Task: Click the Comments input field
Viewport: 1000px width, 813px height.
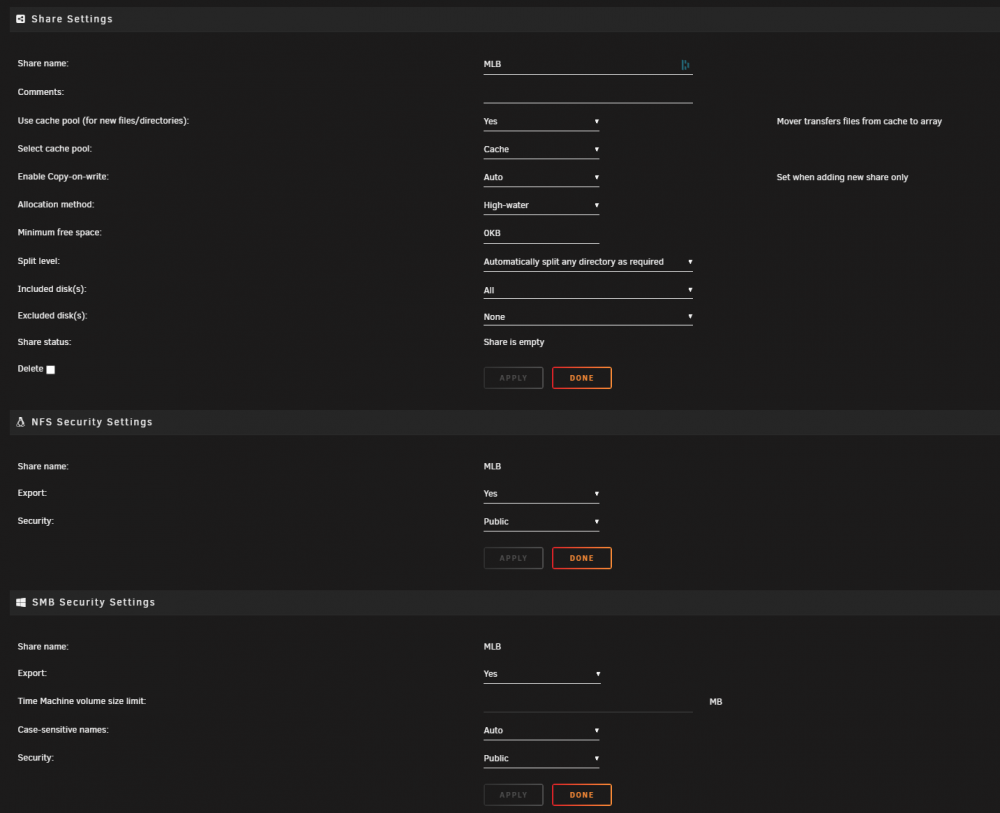Action: [587, 94]
